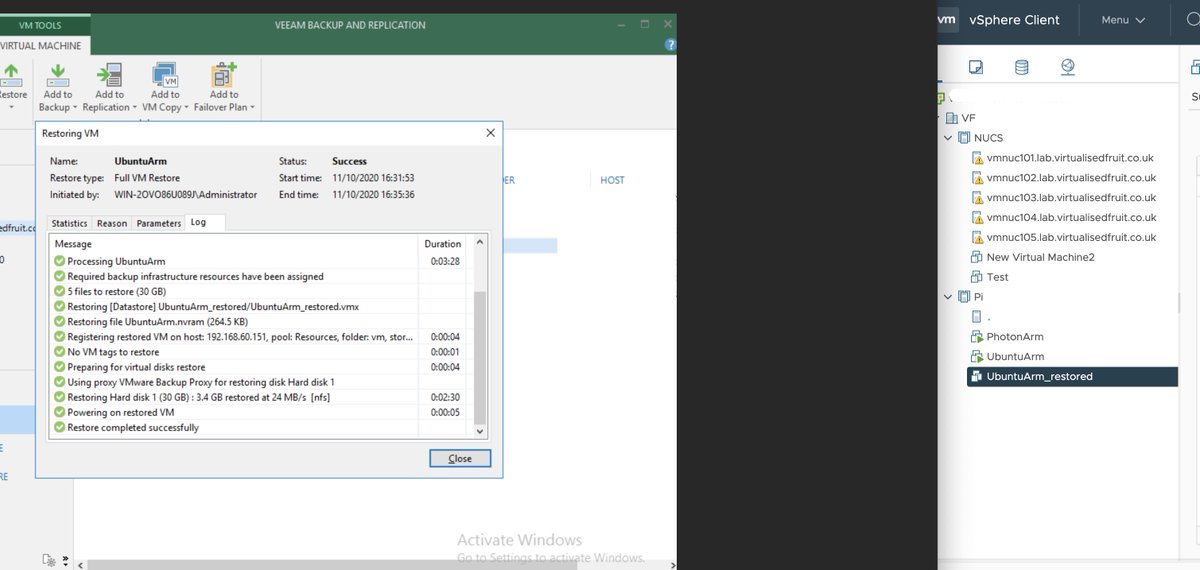Screen dimensions: 1200x570
Task: Click the Add to Backup icon
Action: click(58, 74)
